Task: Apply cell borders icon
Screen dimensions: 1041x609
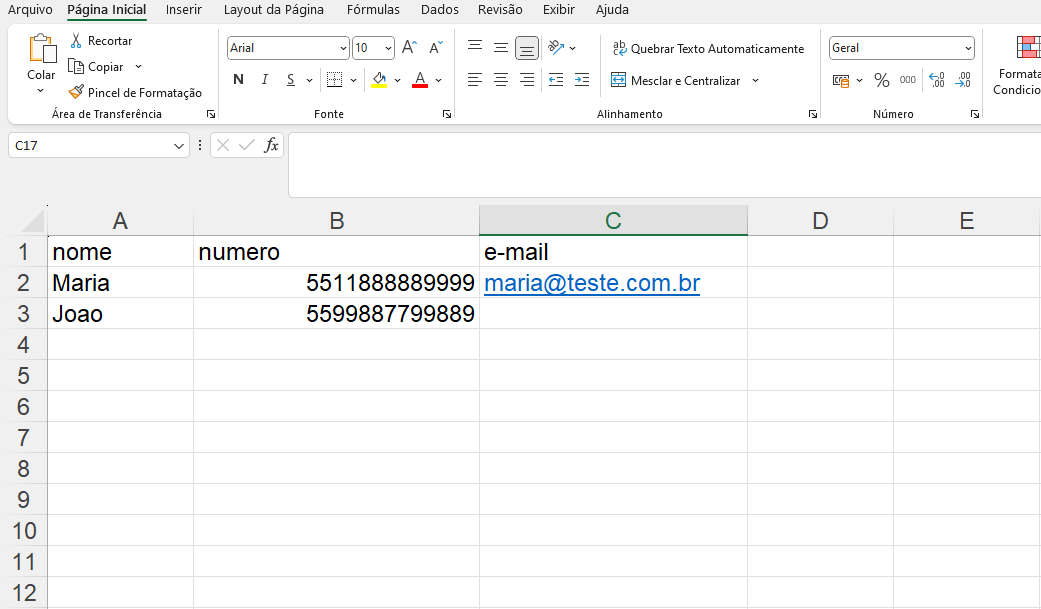Action: pyautogui.click(x=335, y=80)
